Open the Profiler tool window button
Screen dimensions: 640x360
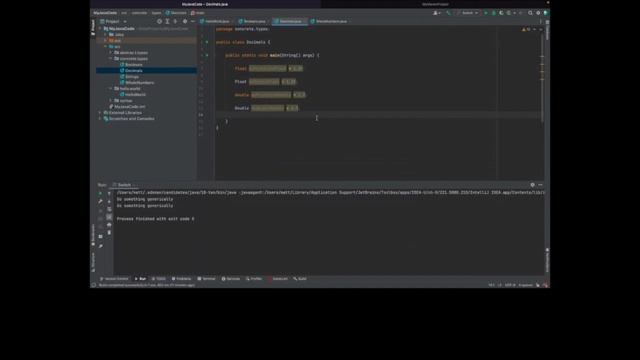click(254, 279)
